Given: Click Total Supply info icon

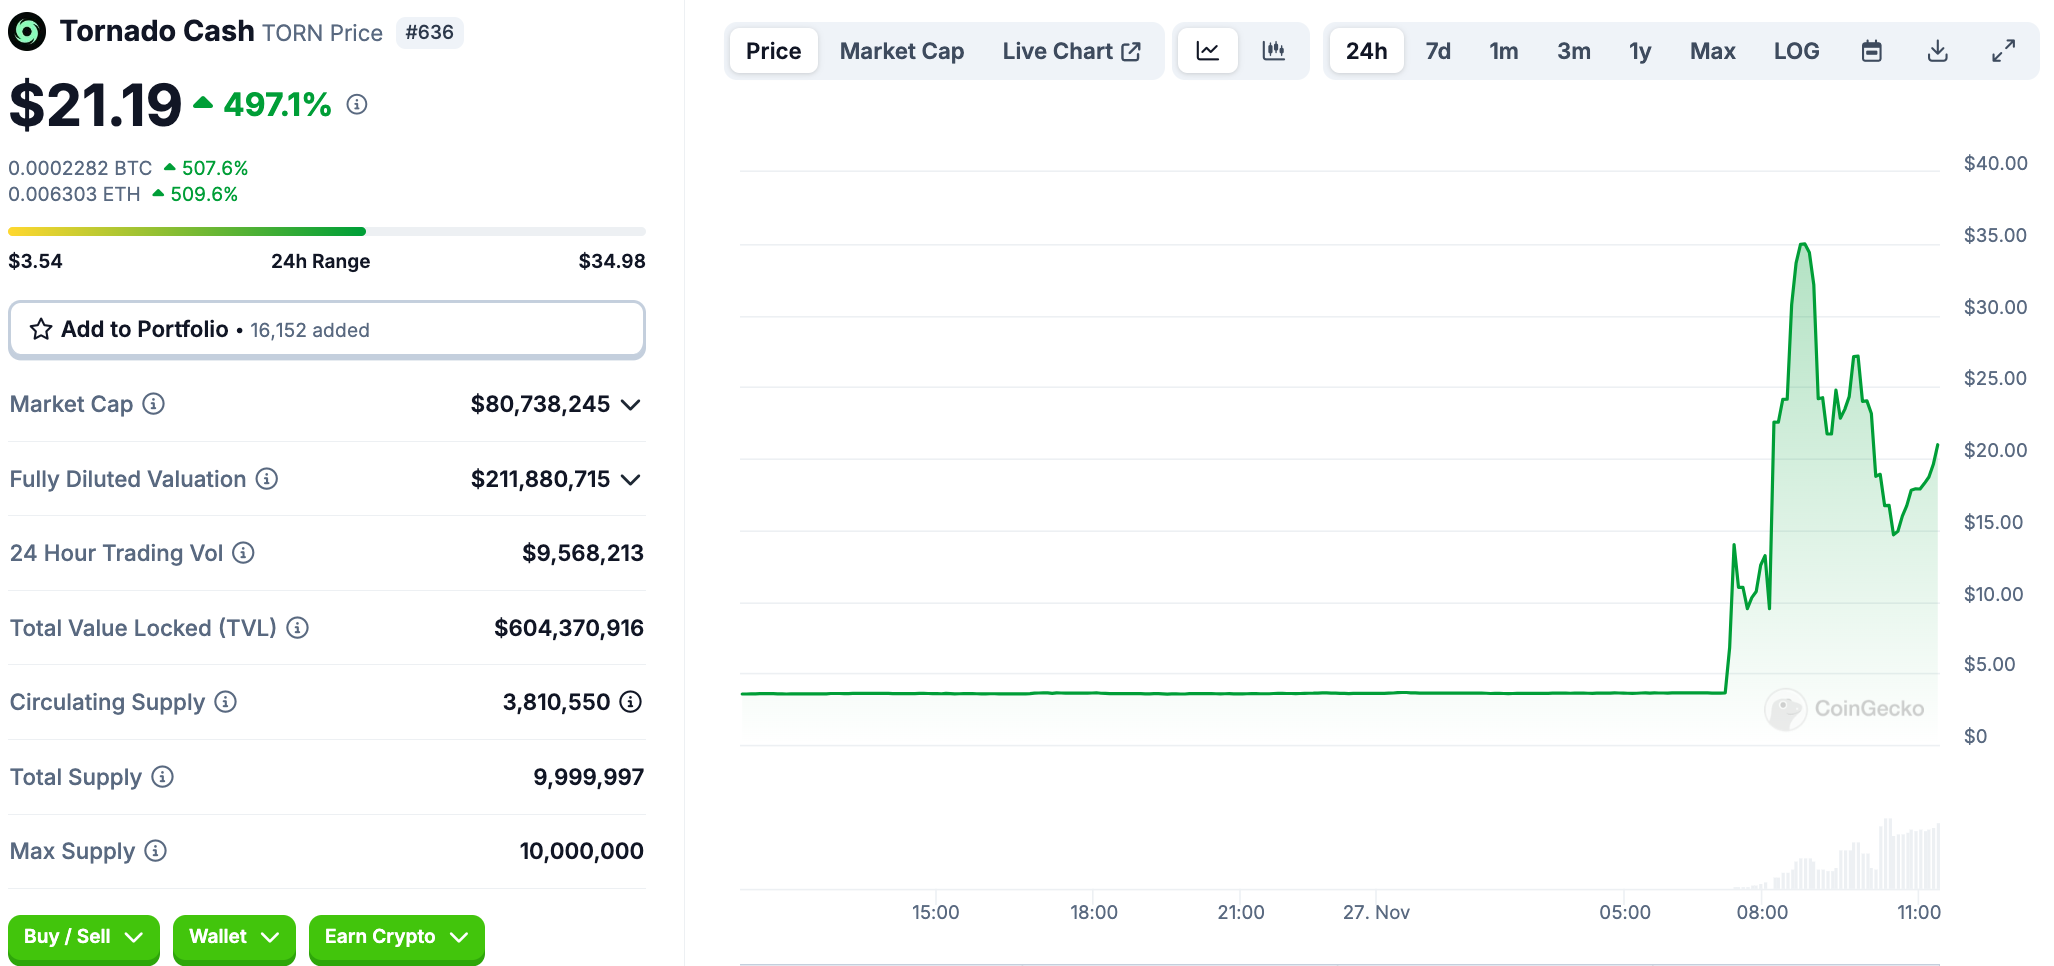Looking at the screenshot, I should click(x=162, y=777).
